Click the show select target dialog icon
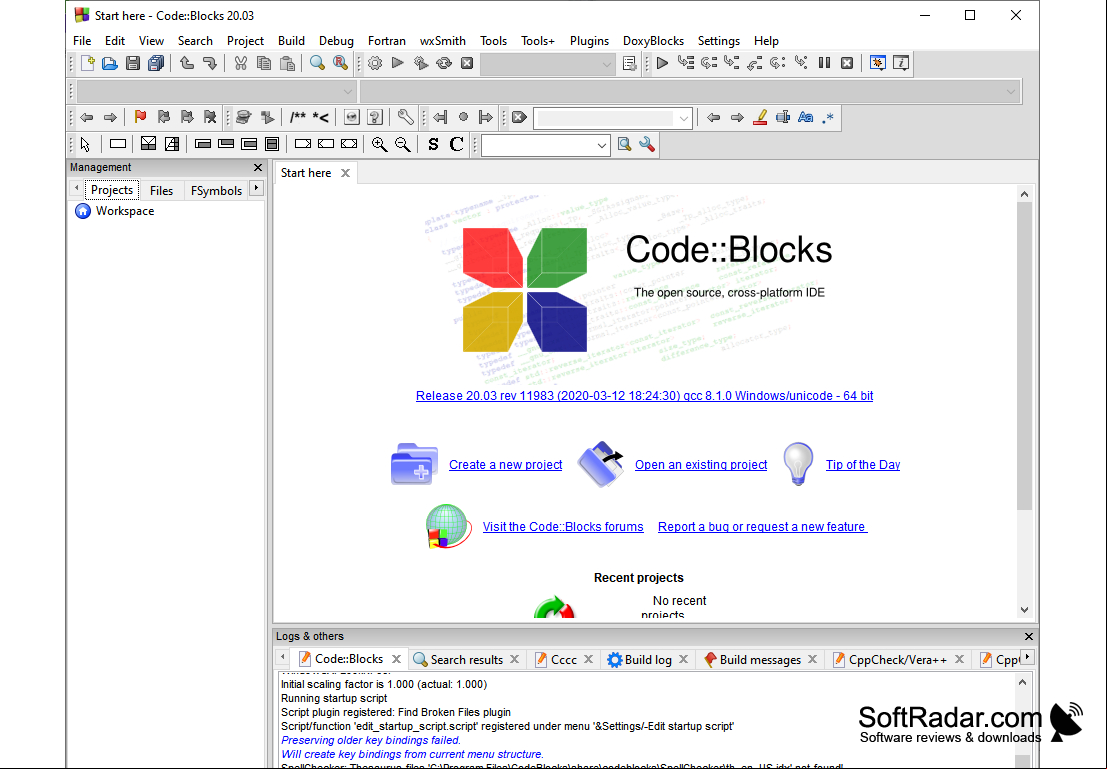This screenshot has height=769, width=1107. [629, 64]
